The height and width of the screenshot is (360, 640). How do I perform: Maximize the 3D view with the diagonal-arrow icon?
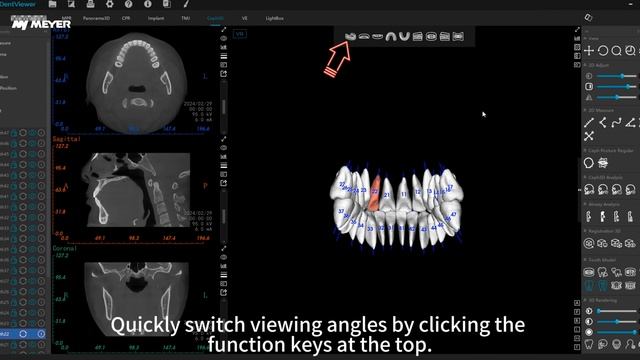coord(577,30)
